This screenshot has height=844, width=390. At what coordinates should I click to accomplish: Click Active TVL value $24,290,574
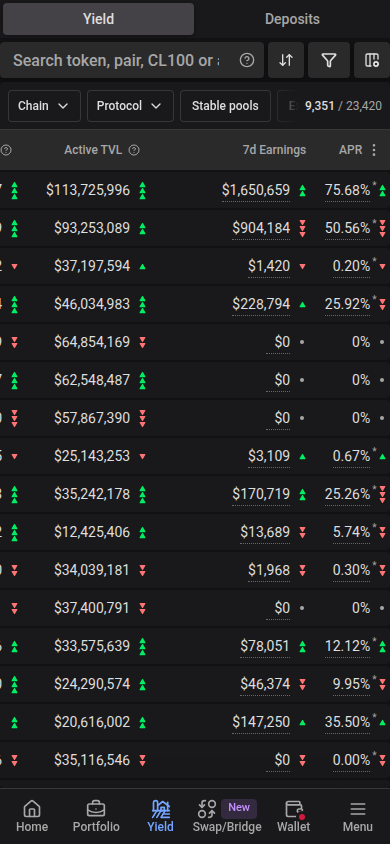click(92, 684)
